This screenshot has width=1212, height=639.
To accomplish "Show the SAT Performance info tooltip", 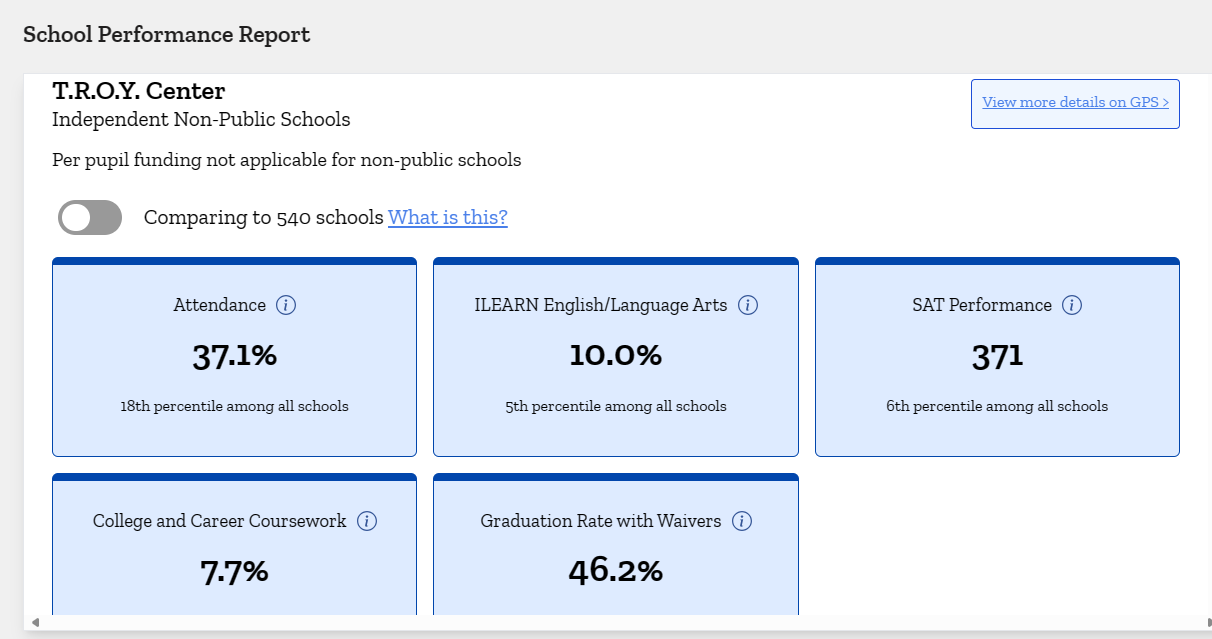I will click(1072, 305).
